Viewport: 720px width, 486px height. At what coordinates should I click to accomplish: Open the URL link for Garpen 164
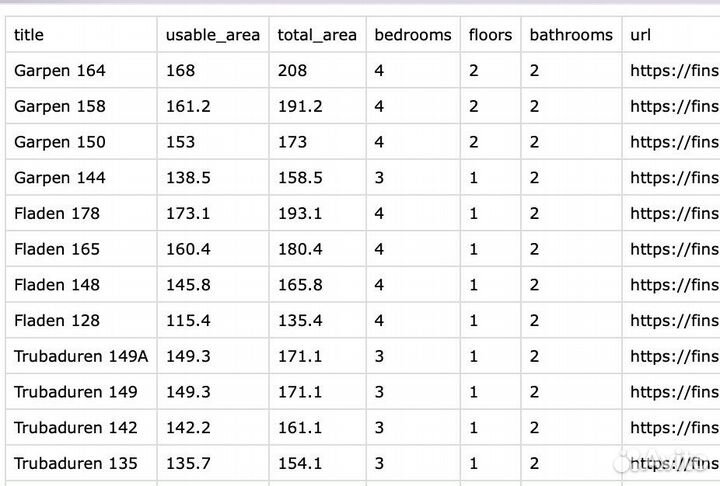click(x=674, y=71)
